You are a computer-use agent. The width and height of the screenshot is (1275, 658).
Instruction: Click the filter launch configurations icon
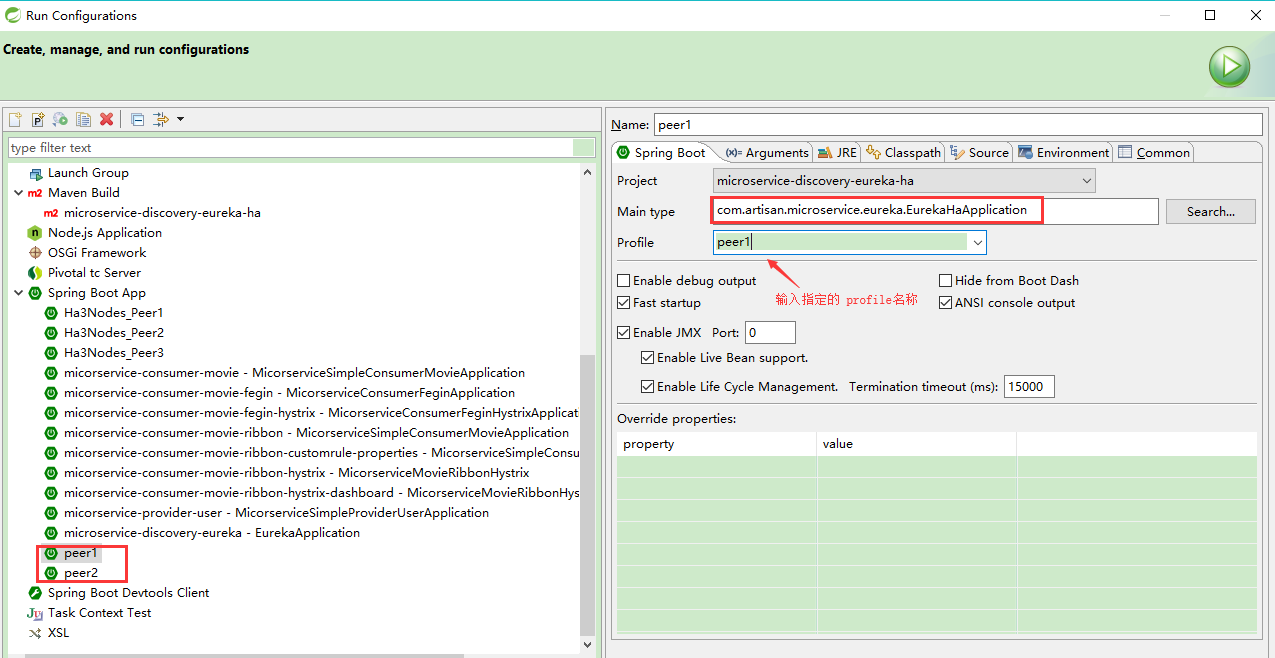point(161,119)
